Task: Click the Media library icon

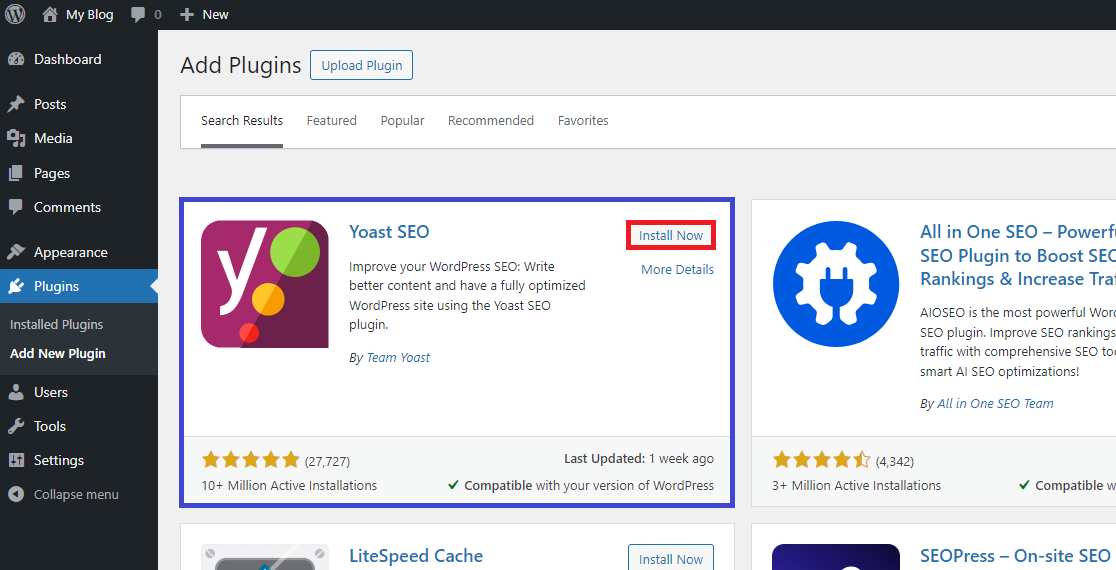Action: 16,138
